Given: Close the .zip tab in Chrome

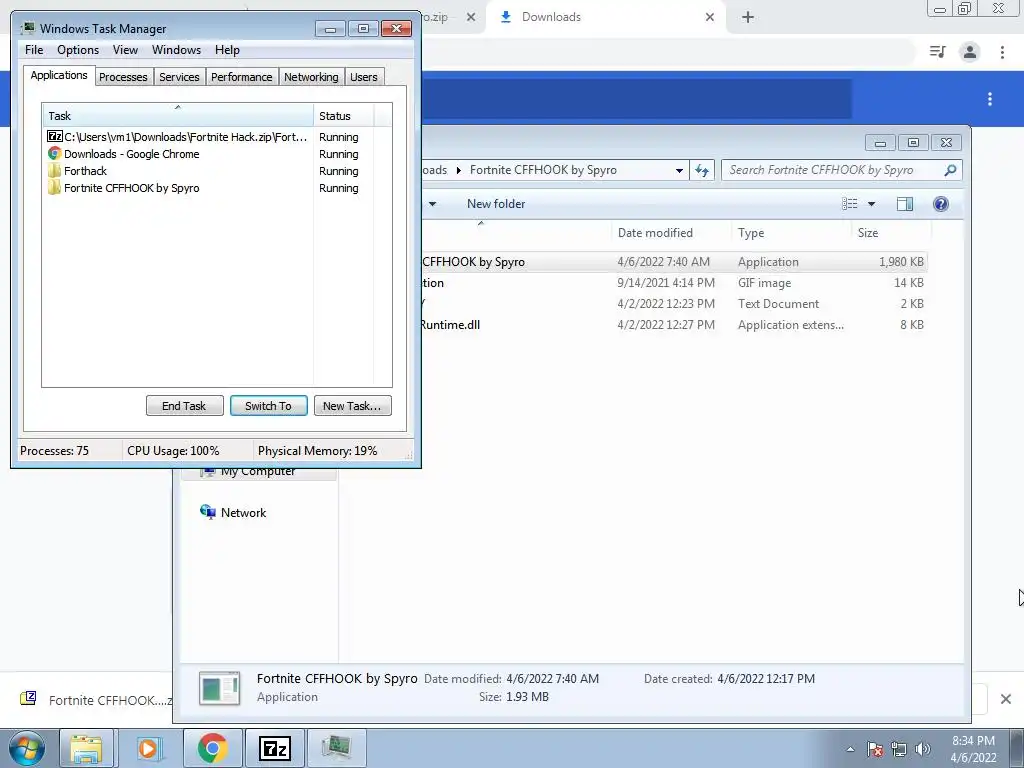Looking at the screenshot, I should tap(471, 17).
